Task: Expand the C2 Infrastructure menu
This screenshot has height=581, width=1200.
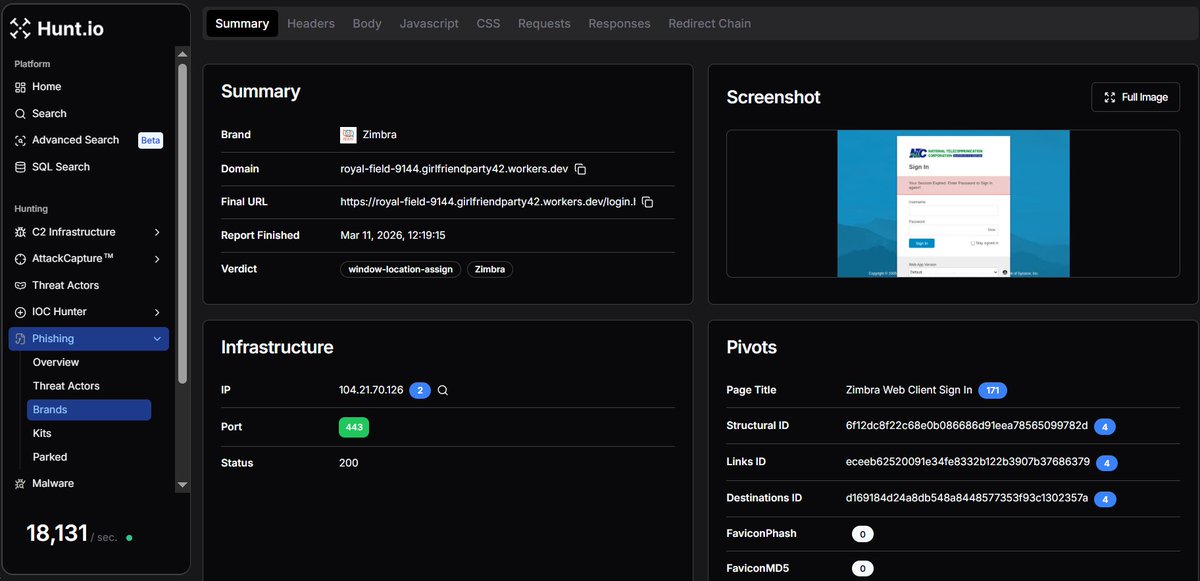Action: coord(157,232)
